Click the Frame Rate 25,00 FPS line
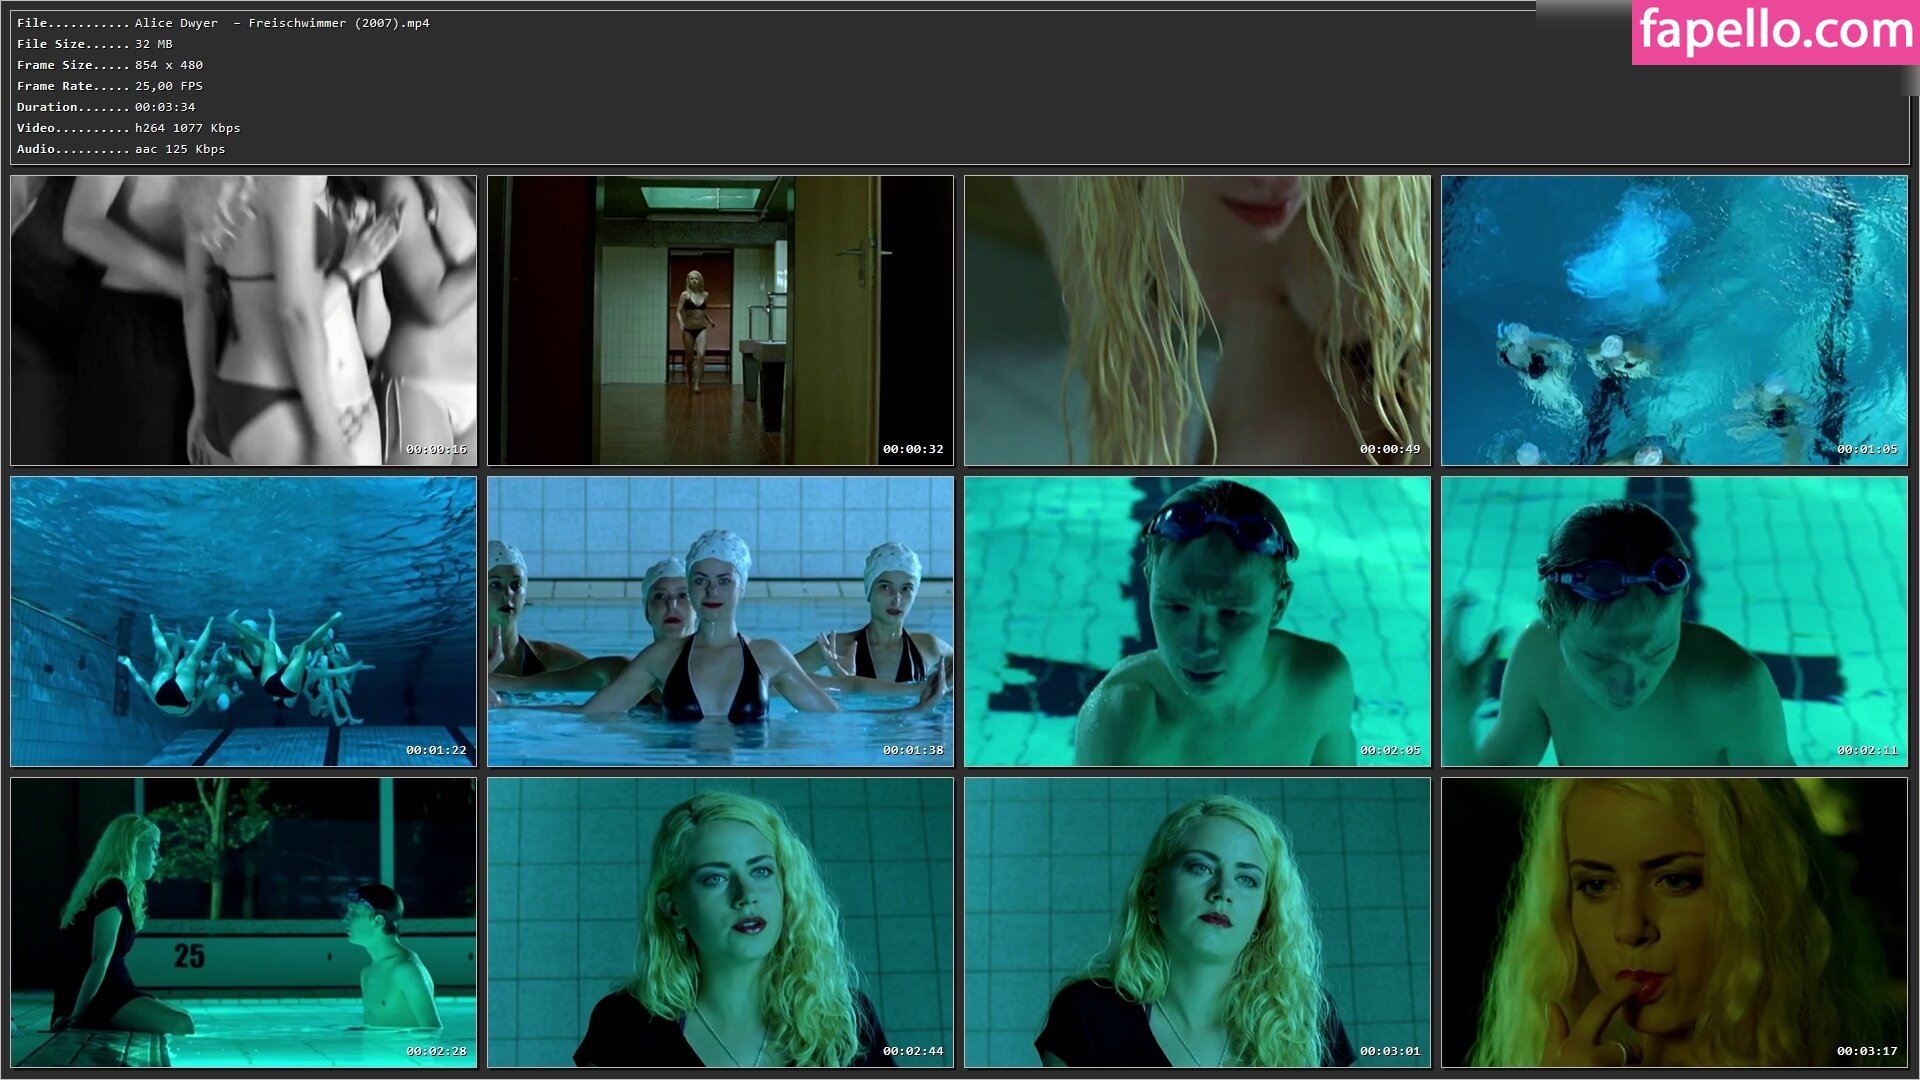 tap(110, 86)
